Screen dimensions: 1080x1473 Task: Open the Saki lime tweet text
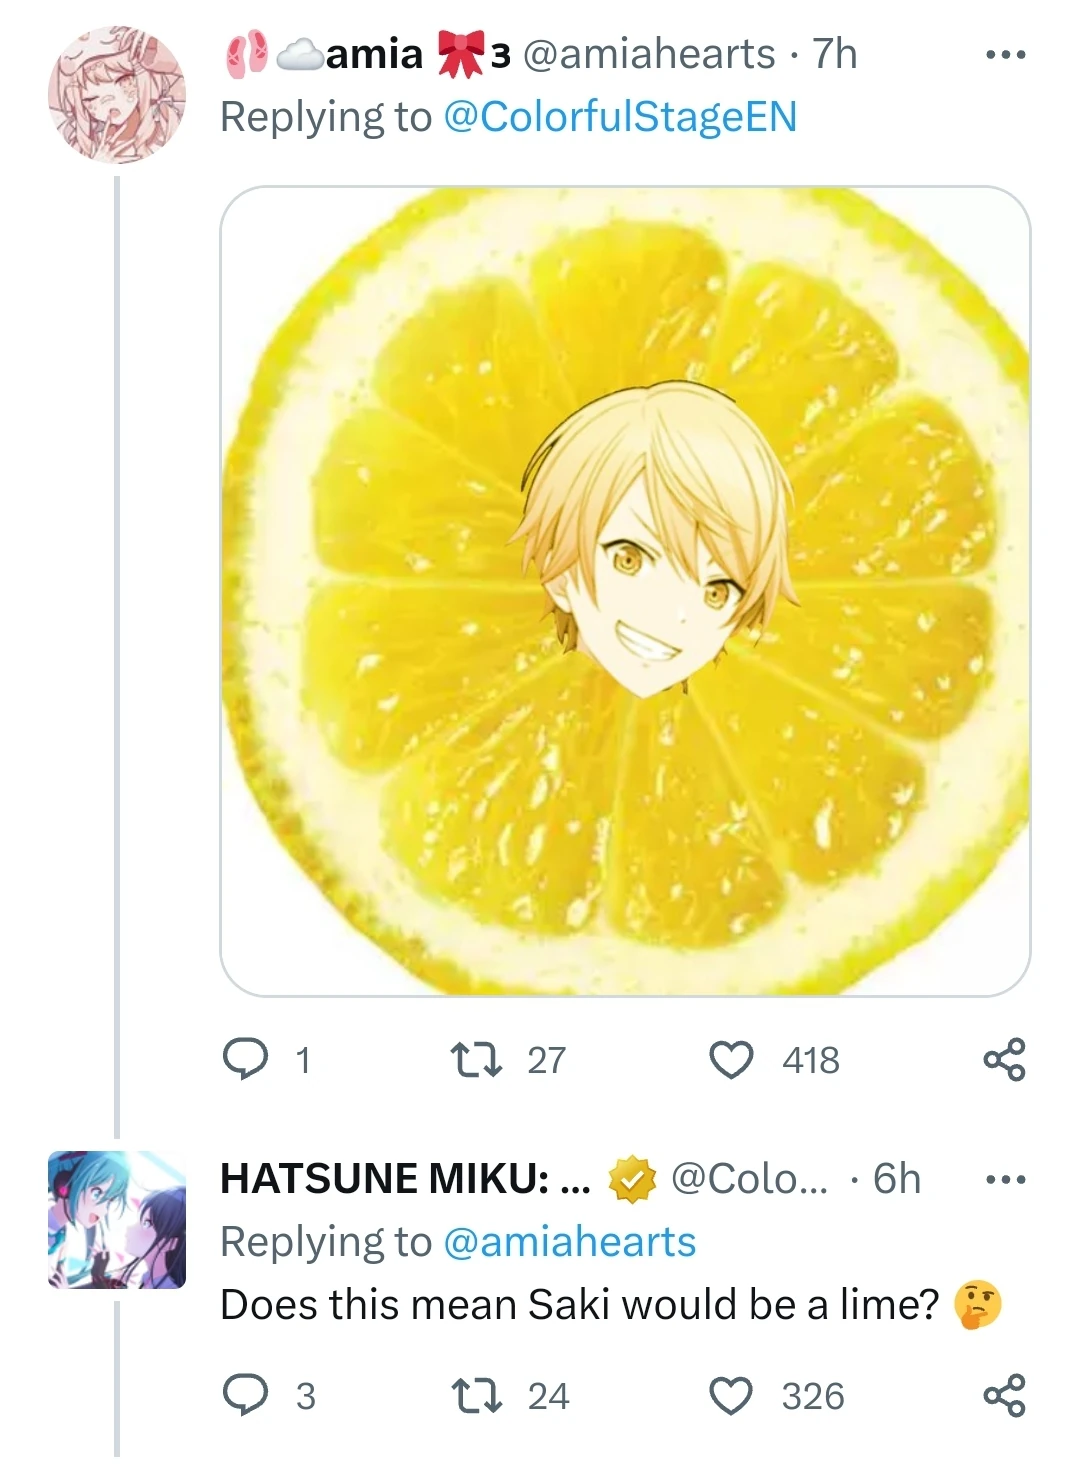(580, 1305)
